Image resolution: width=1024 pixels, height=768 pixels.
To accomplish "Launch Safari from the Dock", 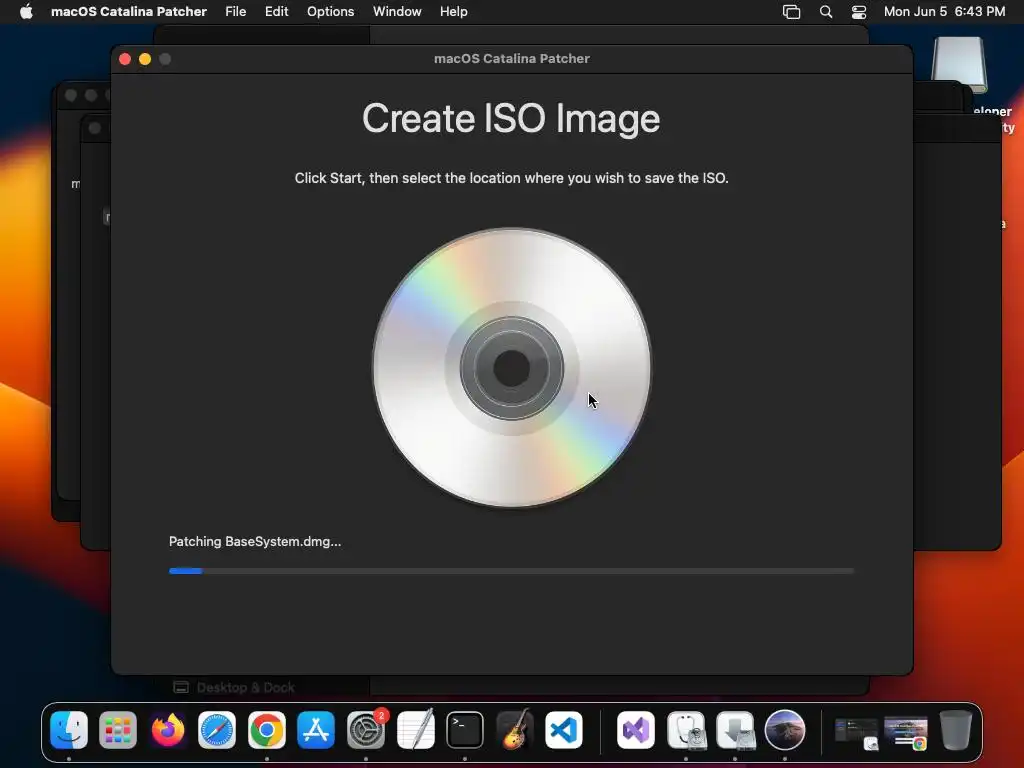I will pyautogui.click(x=217, y=730).
